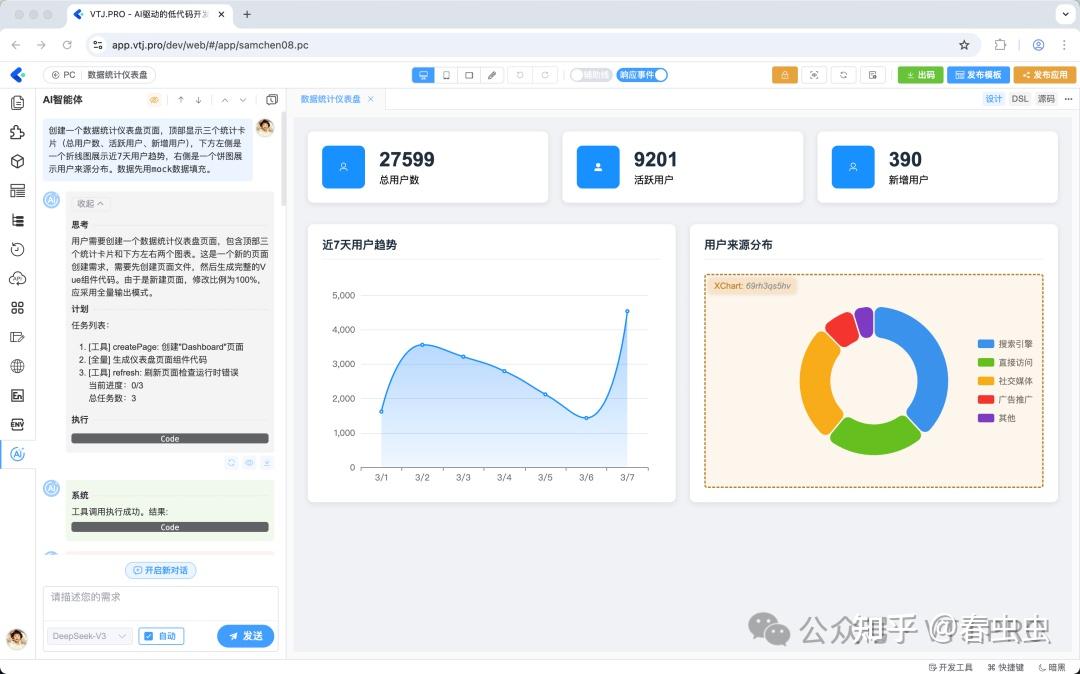
Task: Click the 出码 export code button
Action: 920,75
